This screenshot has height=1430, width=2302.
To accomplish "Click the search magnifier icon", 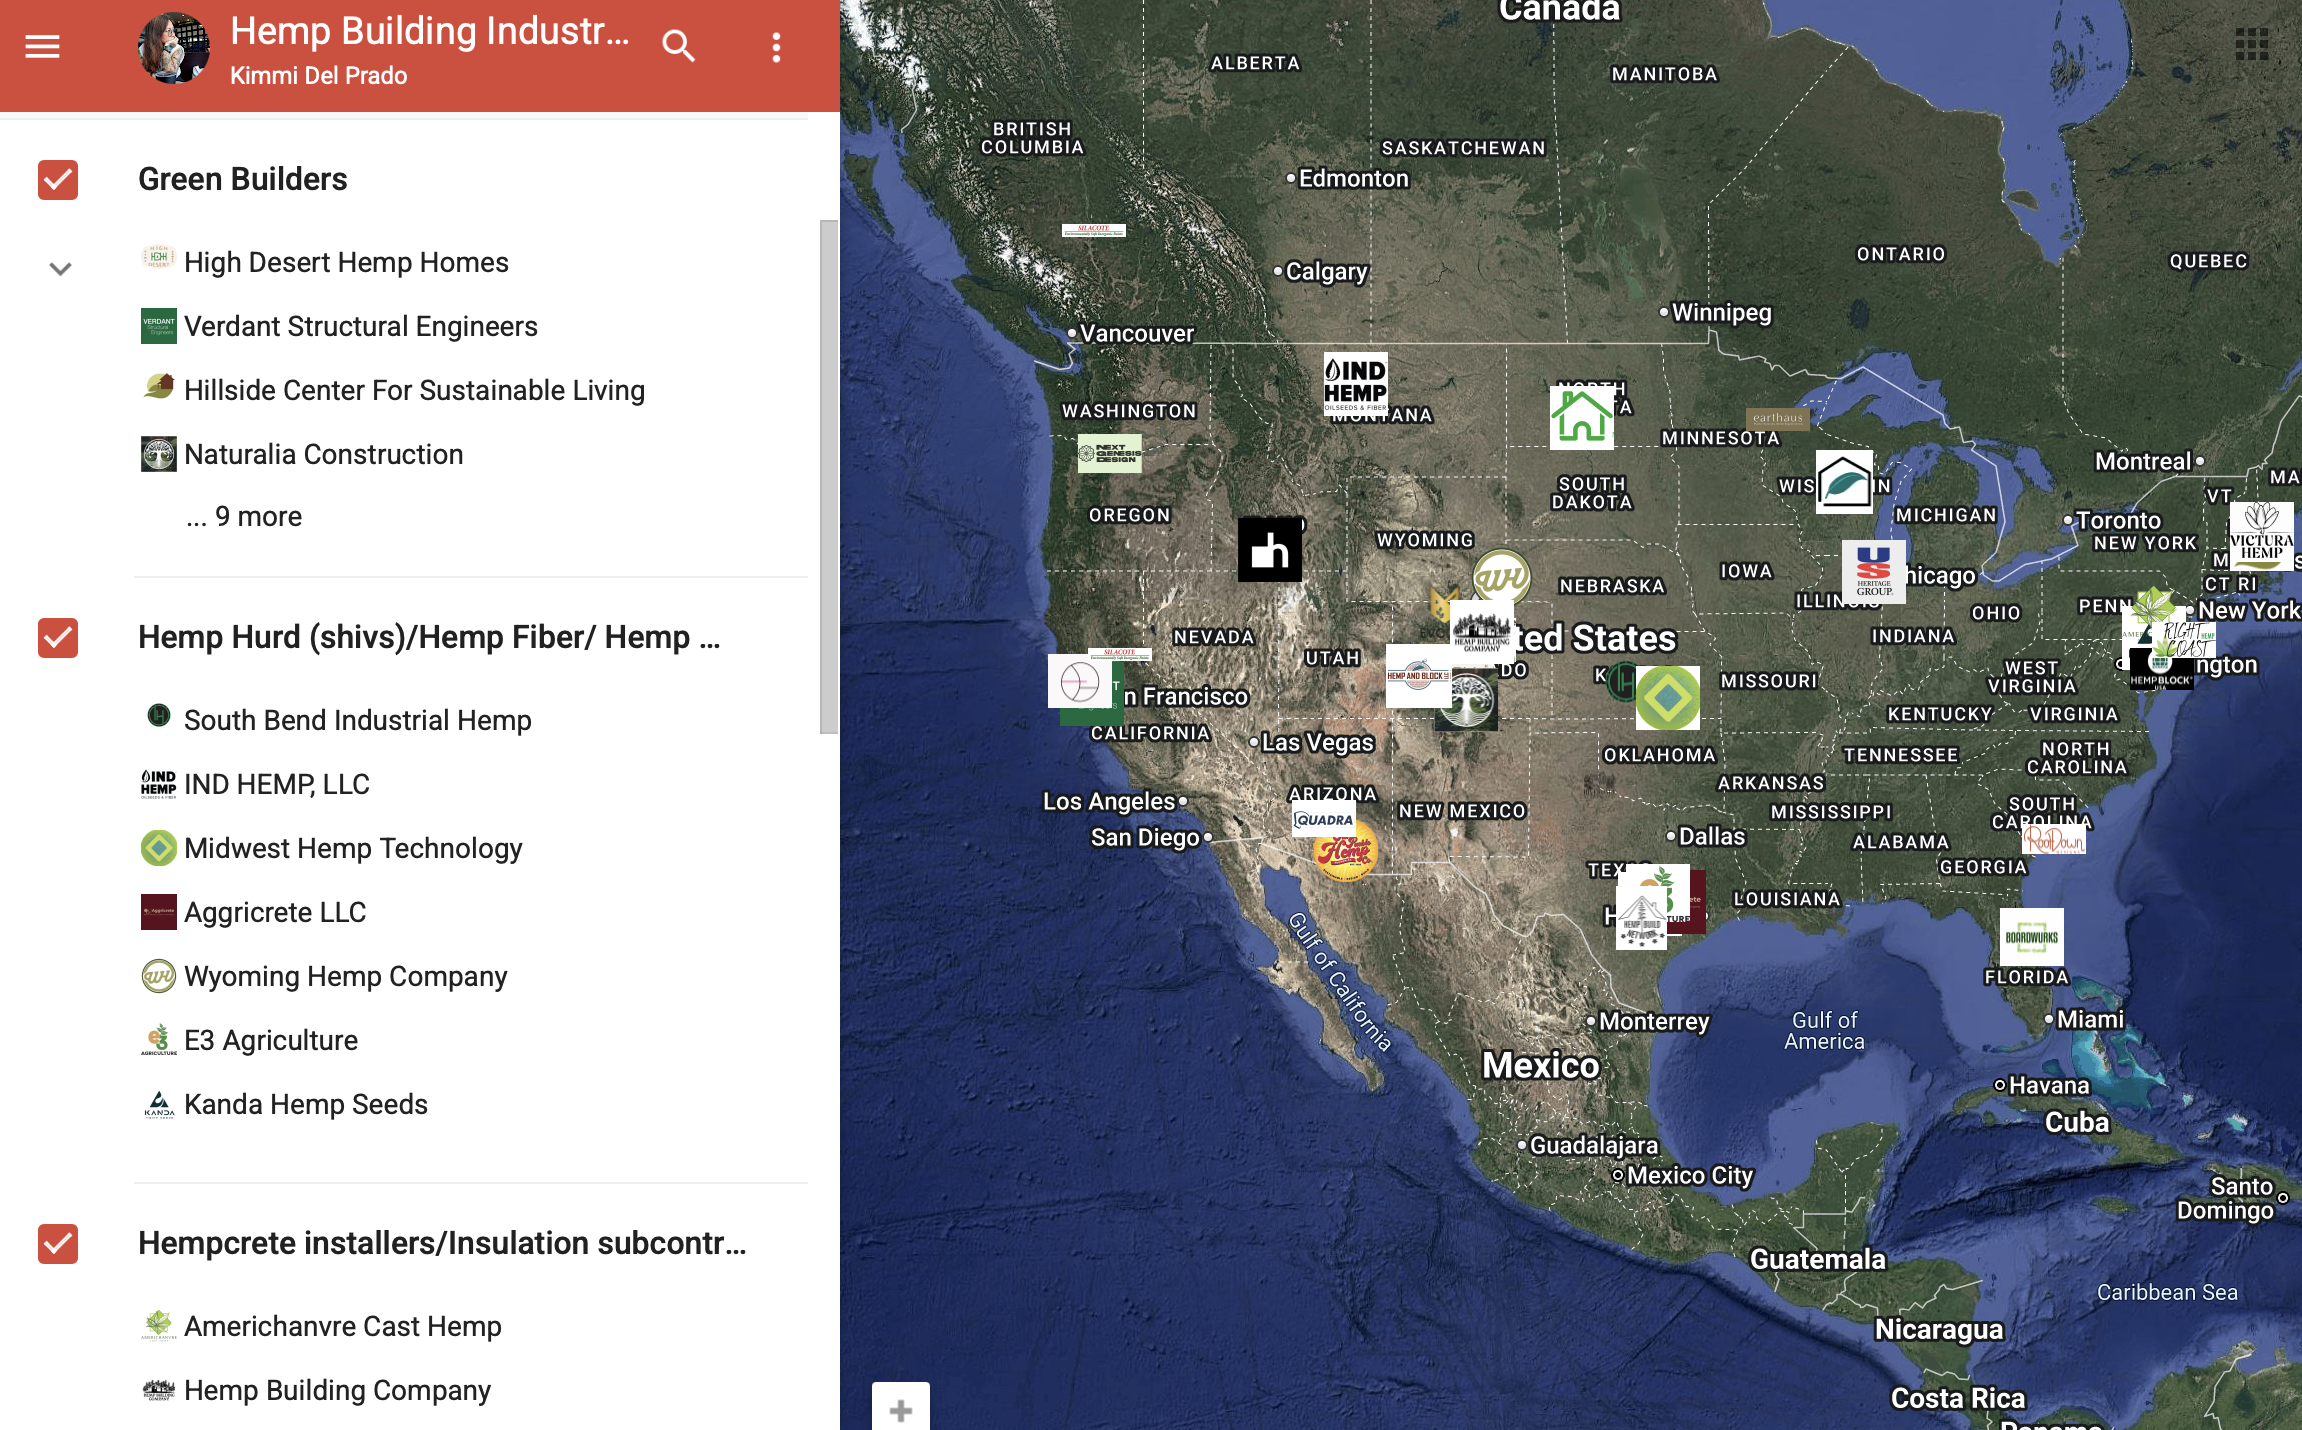I will (x=678, y=47).
